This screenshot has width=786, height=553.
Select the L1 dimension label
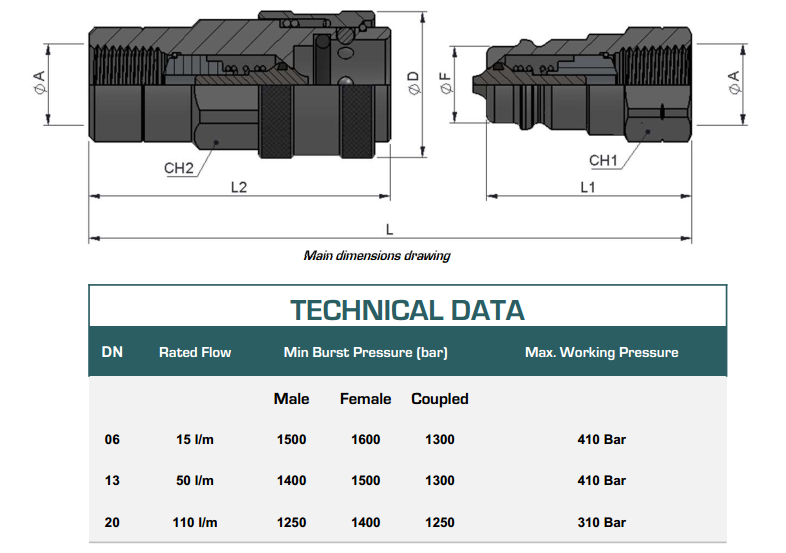[588, 187]
